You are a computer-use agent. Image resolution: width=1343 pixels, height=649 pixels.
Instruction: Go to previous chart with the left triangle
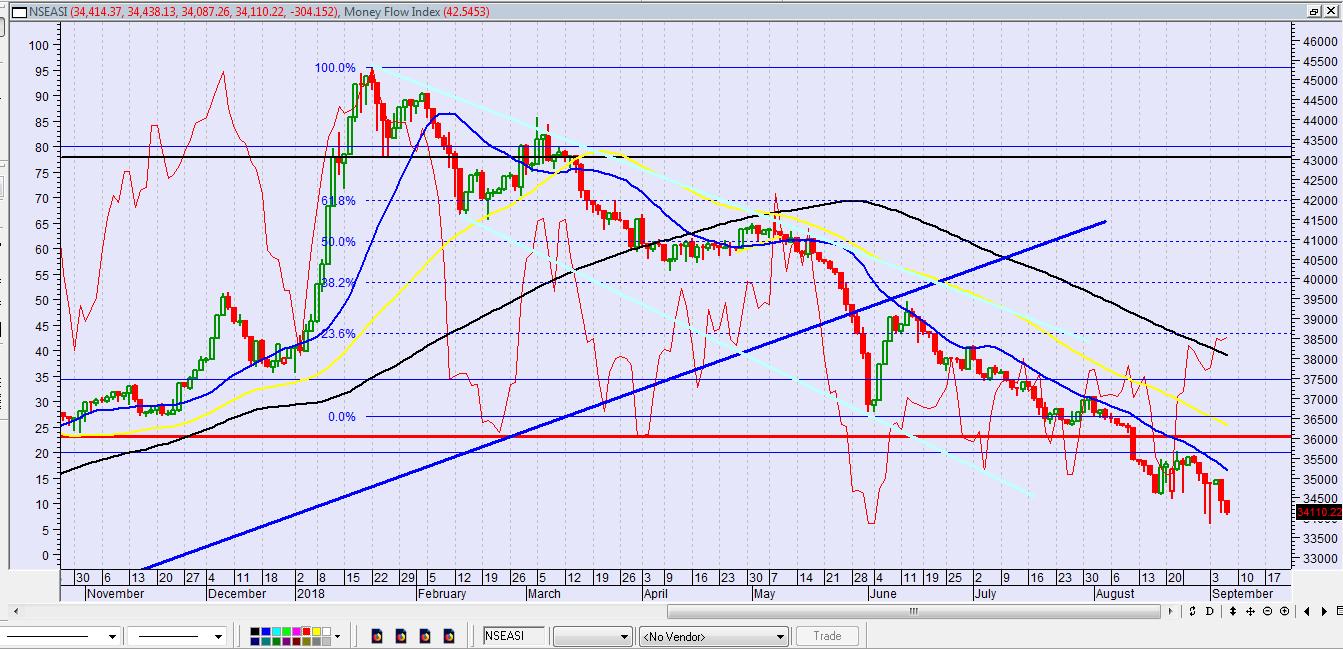[x=1307, y=611]
